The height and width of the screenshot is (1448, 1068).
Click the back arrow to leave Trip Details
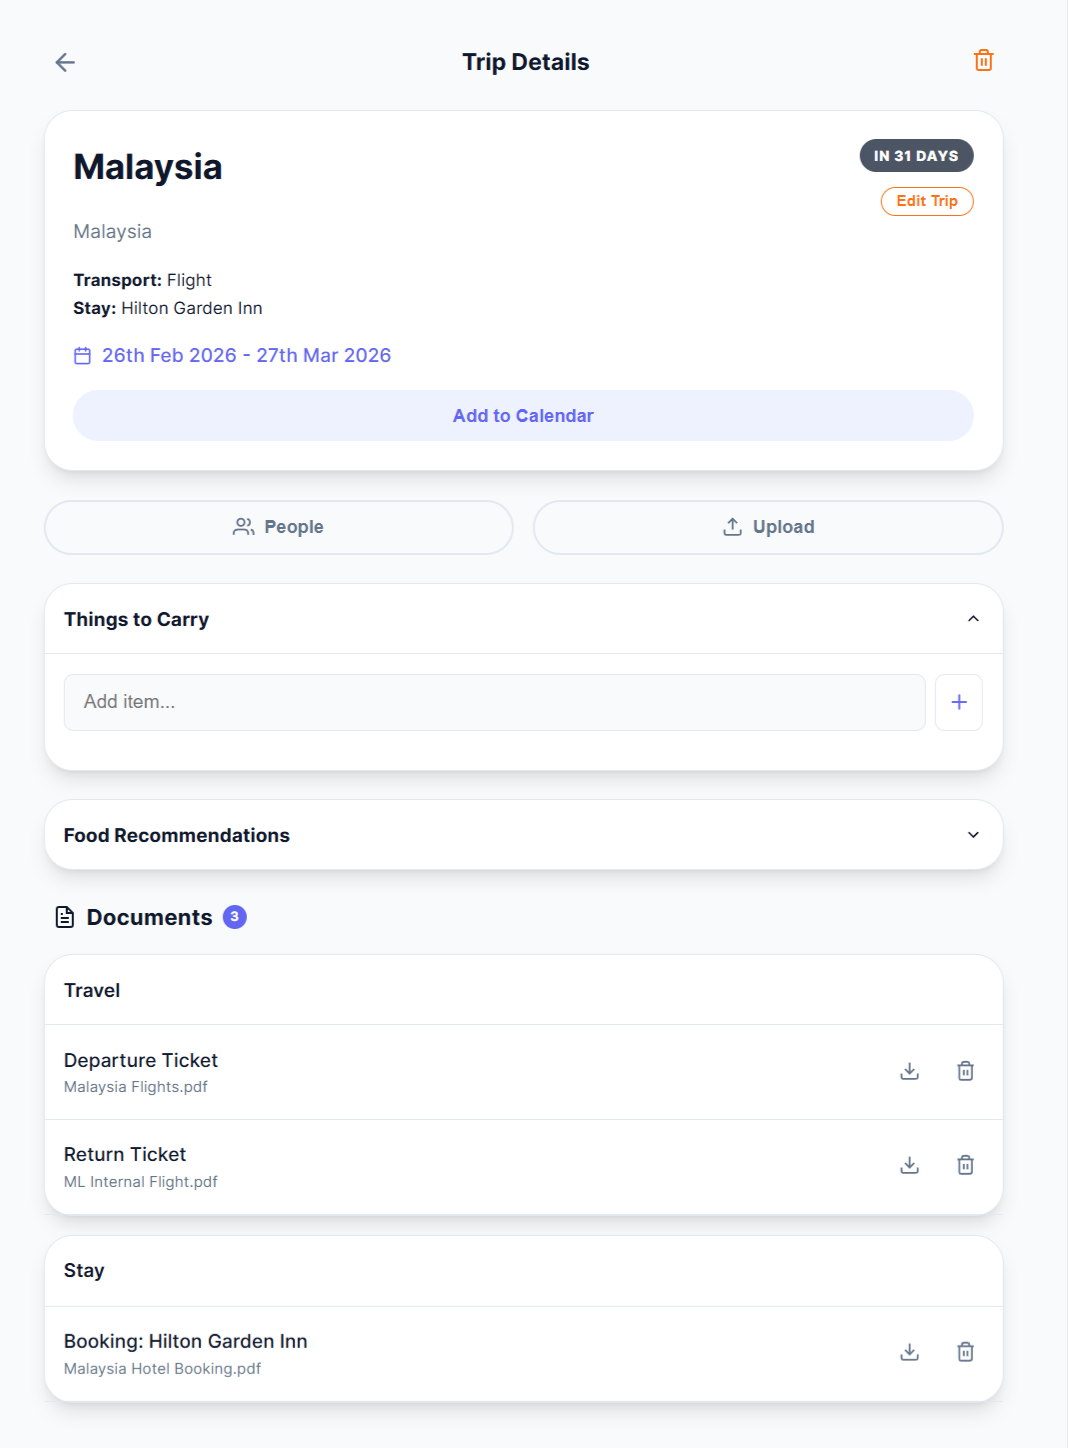[65, 61]
